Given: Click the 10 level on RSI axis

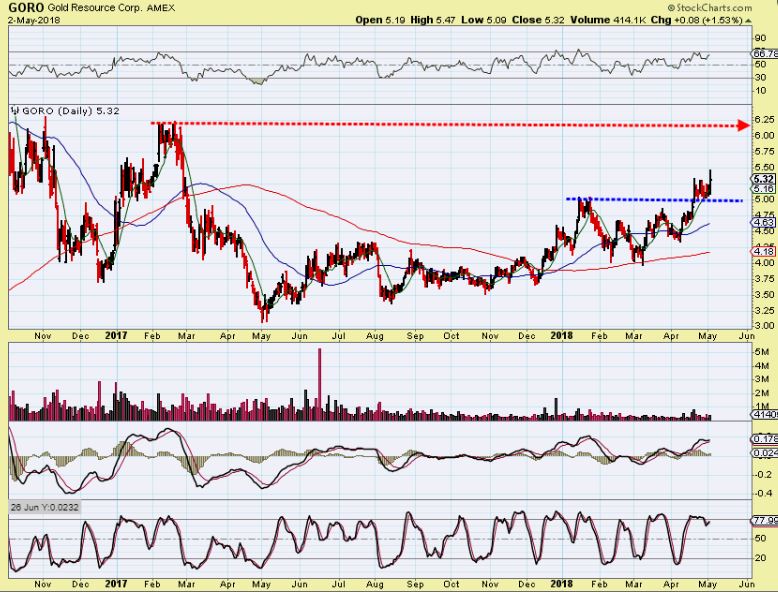Looking at the screenshot, I should point(760,90).
